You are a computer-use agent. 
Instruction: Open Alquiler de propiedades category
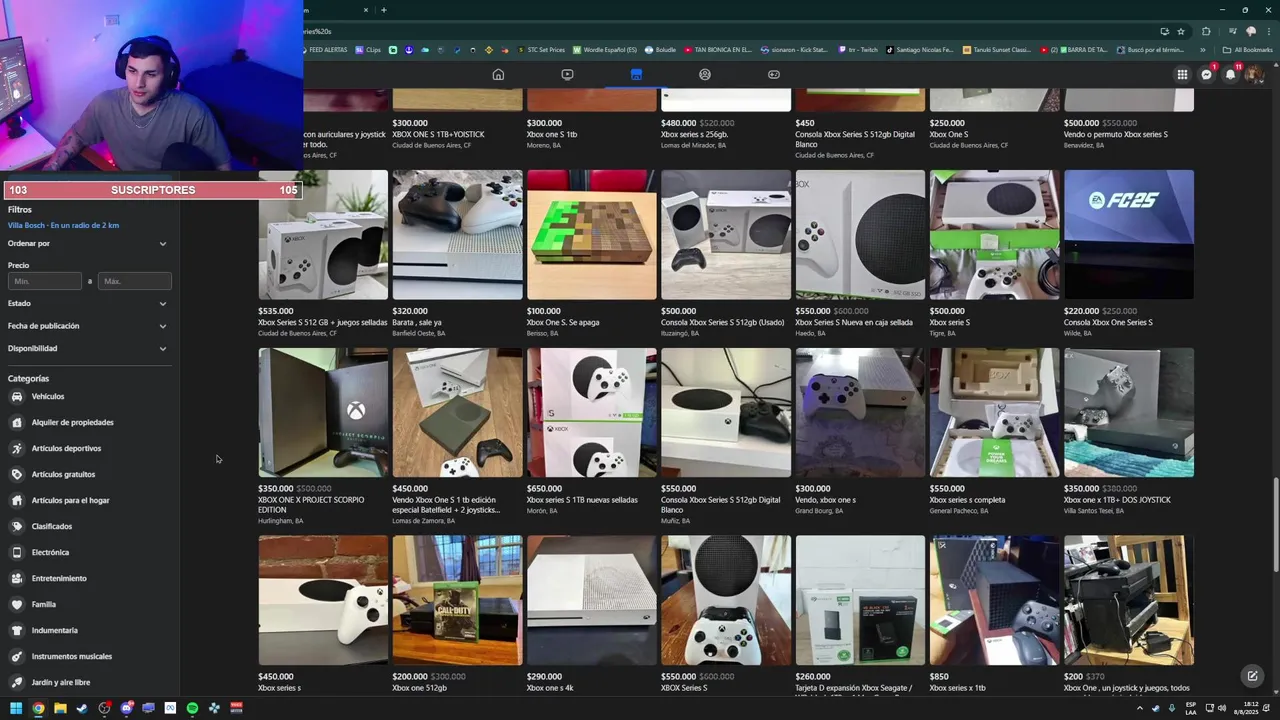72,423
